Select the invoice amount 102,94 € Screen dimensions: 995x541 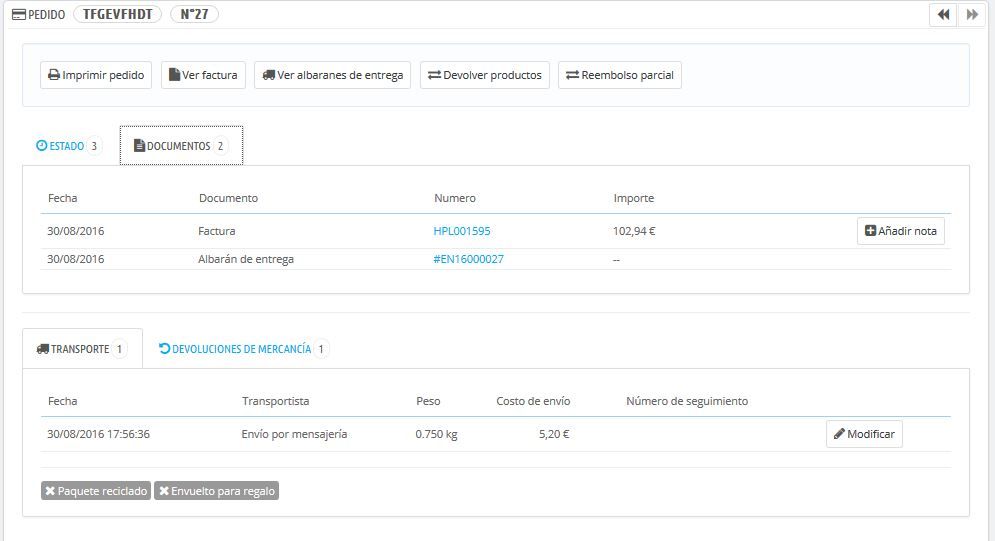(634, 231)
